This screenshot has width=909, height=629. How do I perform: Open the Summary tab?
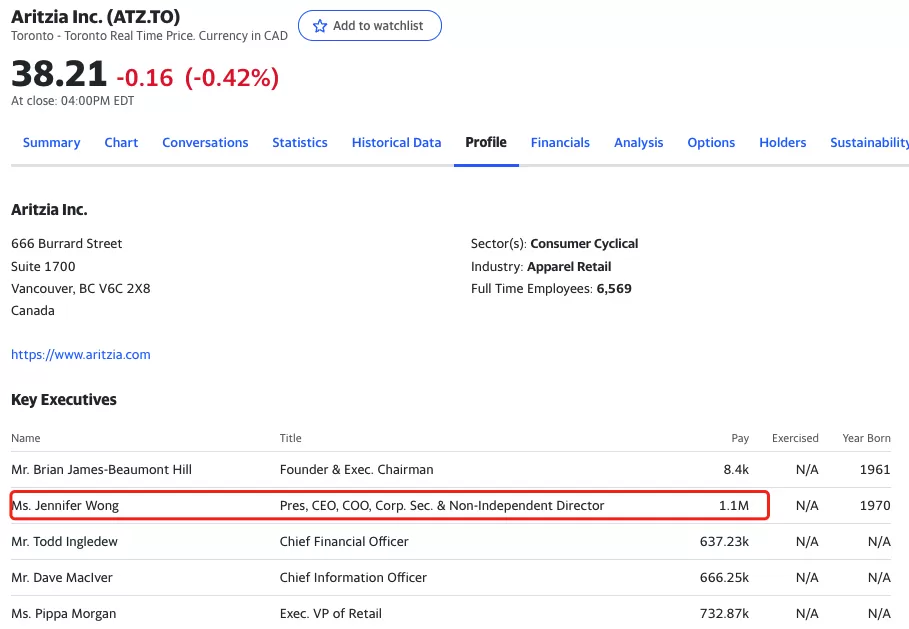(52, 143)
